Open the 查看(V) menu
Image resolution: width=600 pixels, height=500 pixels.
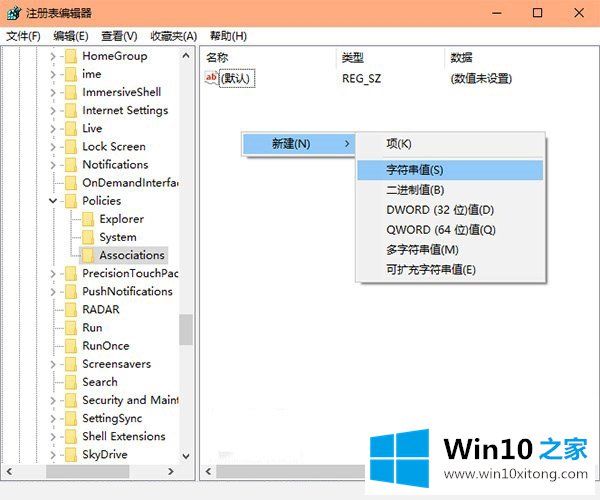point(119,36)
